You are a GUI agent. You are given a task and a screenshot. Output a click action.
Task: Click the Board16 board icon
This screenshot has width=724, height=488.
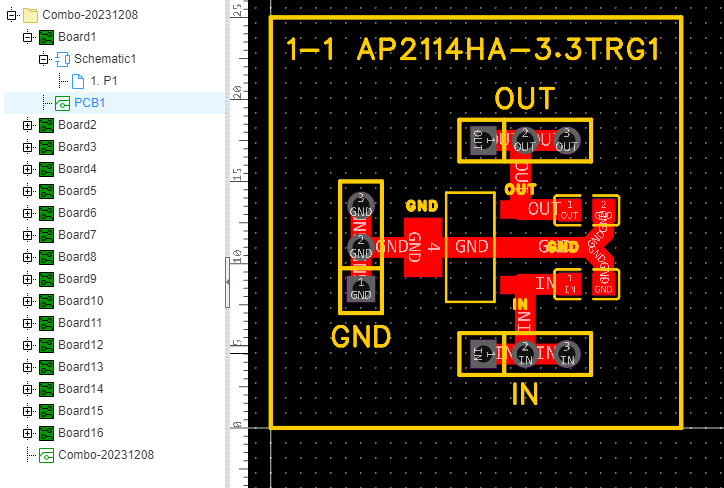[x=46, y=433]
